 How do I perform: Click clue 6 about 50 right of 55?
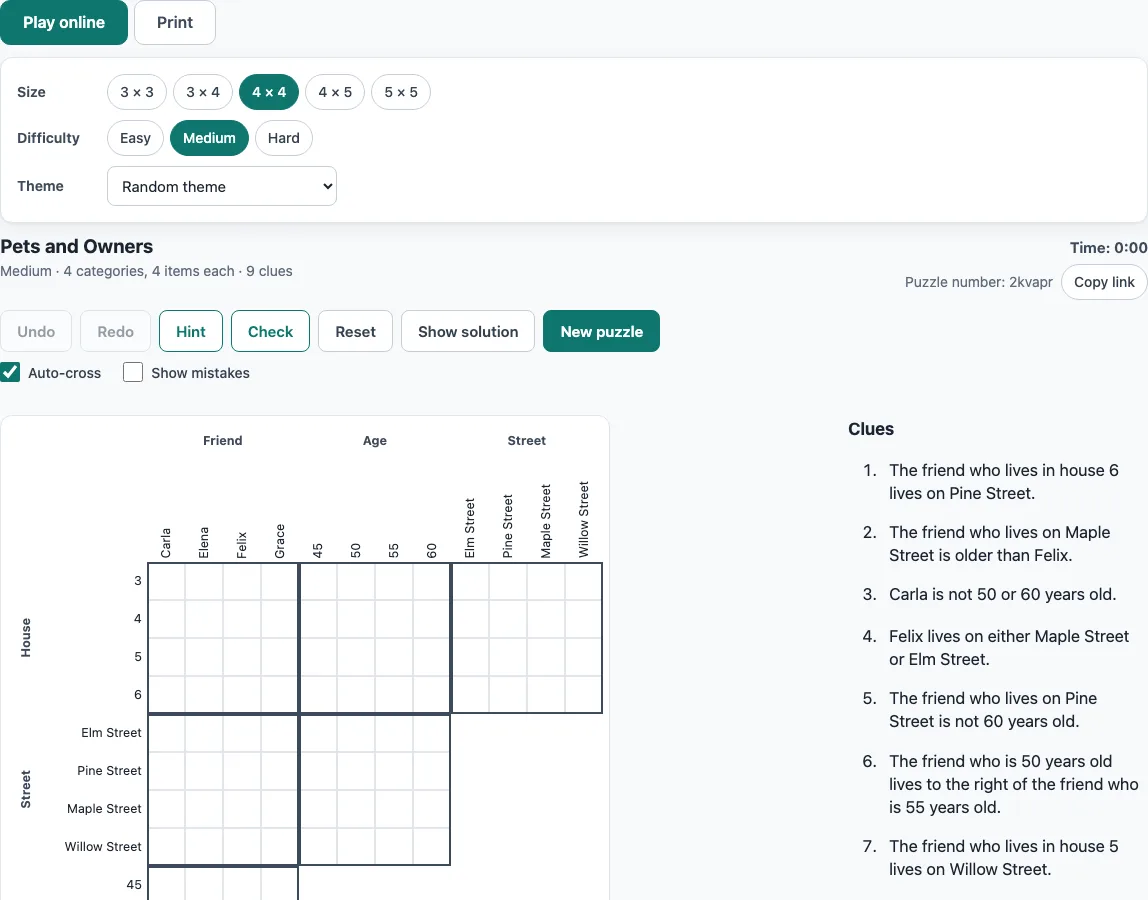1013,784
